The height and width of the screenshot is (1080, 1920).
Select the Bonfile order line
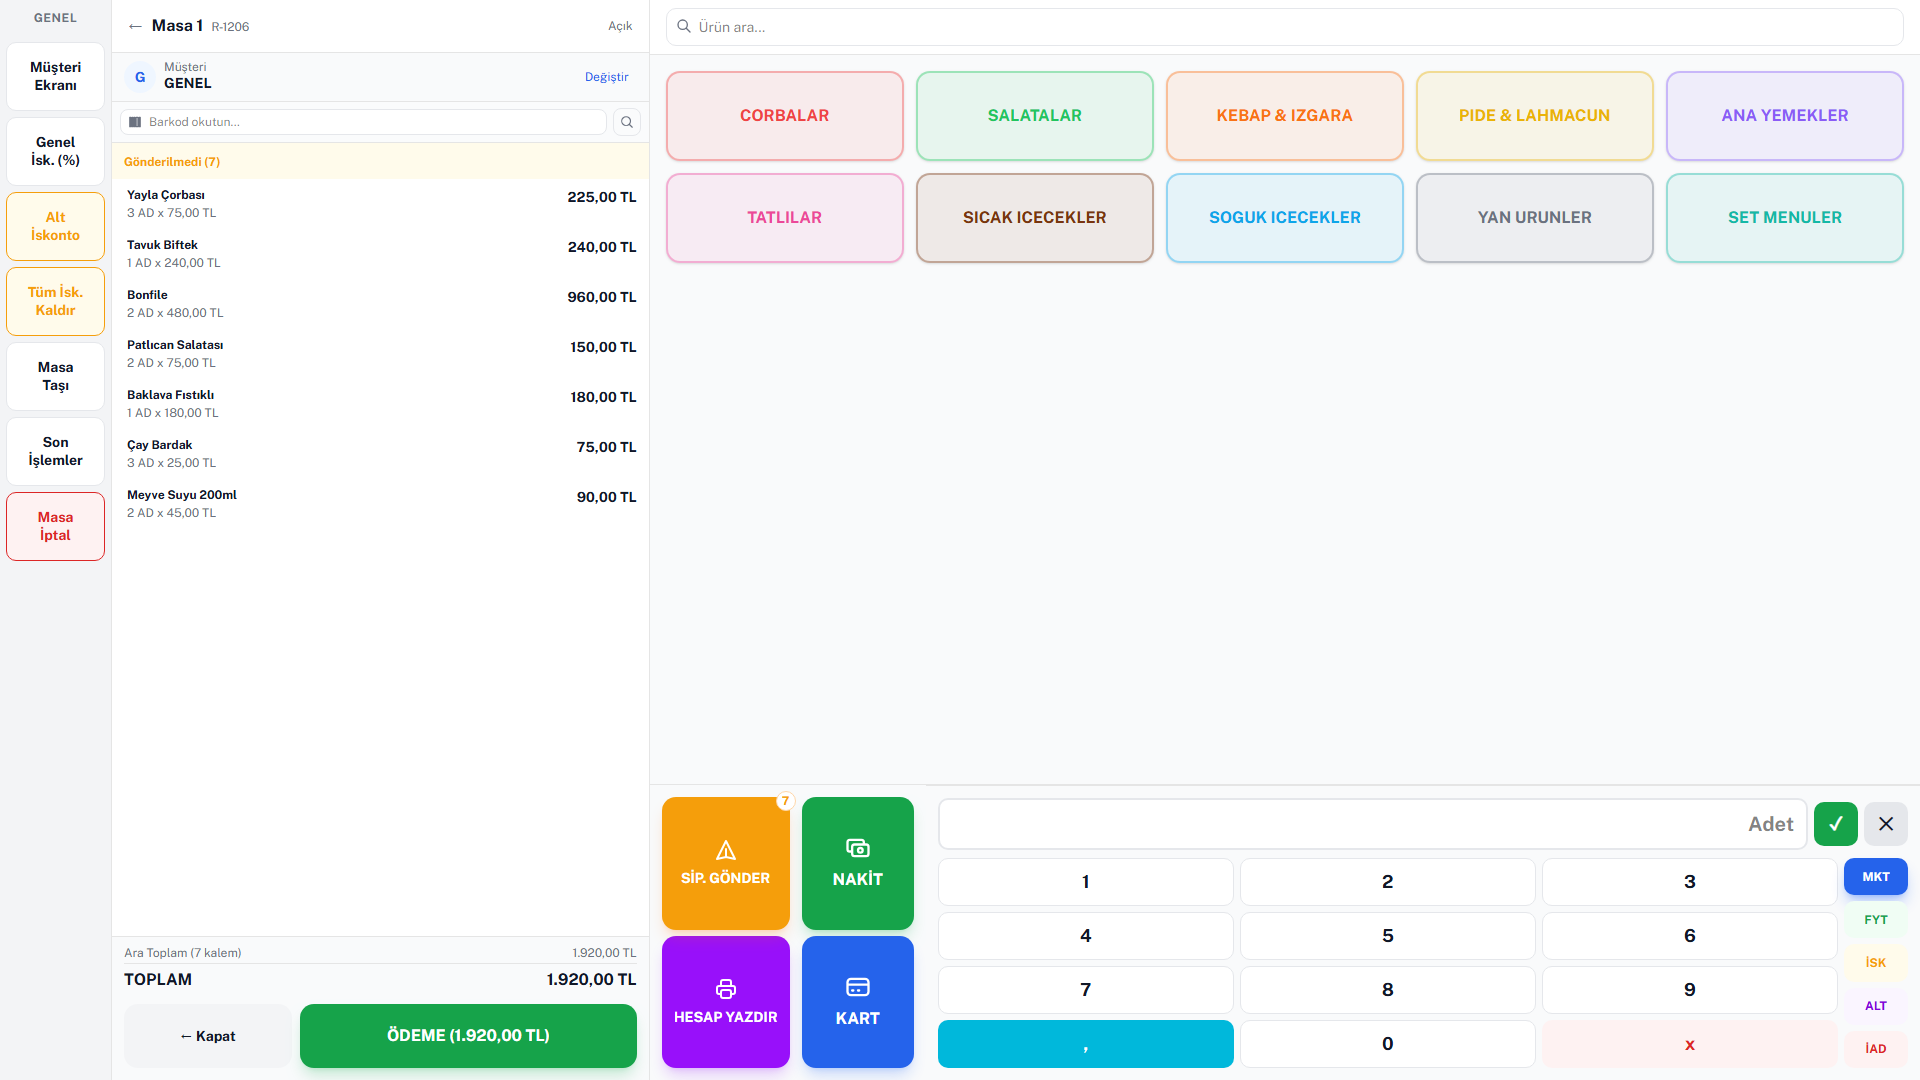(380, 304)
